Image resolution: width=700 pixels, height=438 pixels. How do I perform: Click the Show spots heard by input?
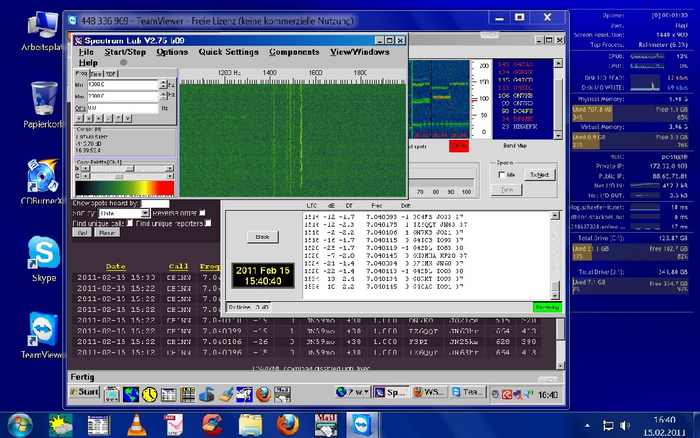[155, 204]
